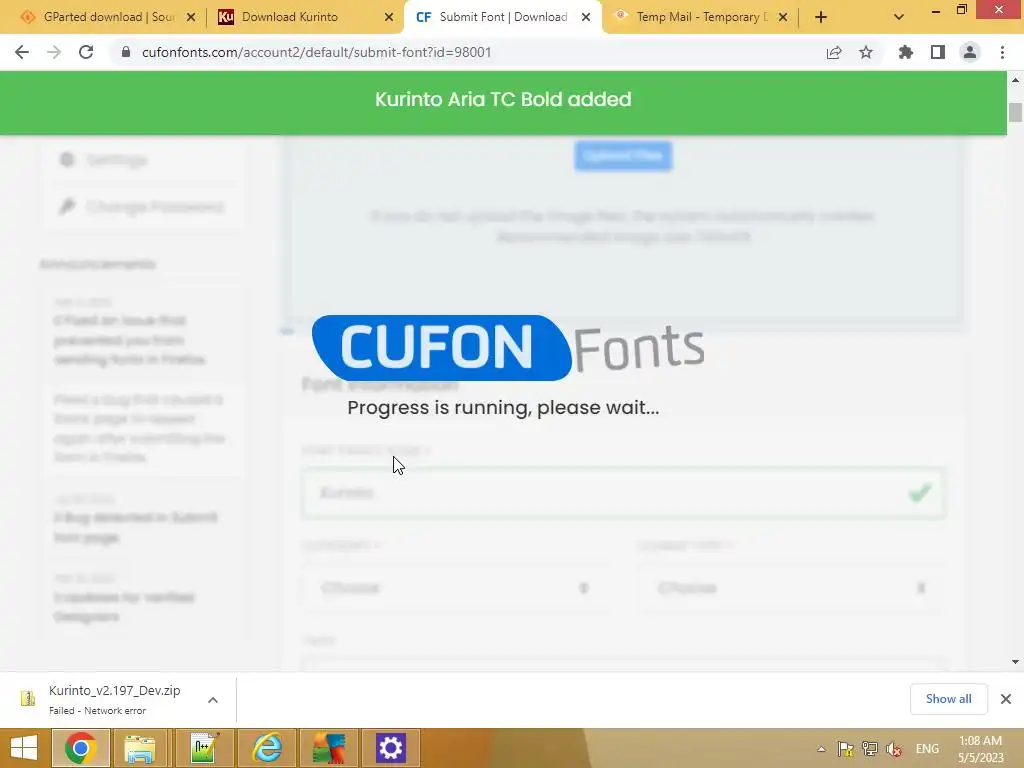
Task: Open the License Type Choose dropdown
Action: 791,588
